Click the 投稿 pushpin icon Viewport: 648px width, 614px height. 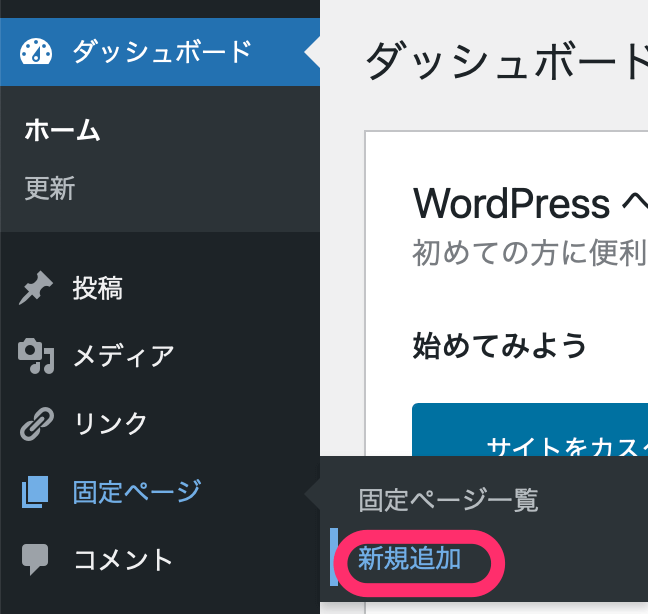(36, 288)
